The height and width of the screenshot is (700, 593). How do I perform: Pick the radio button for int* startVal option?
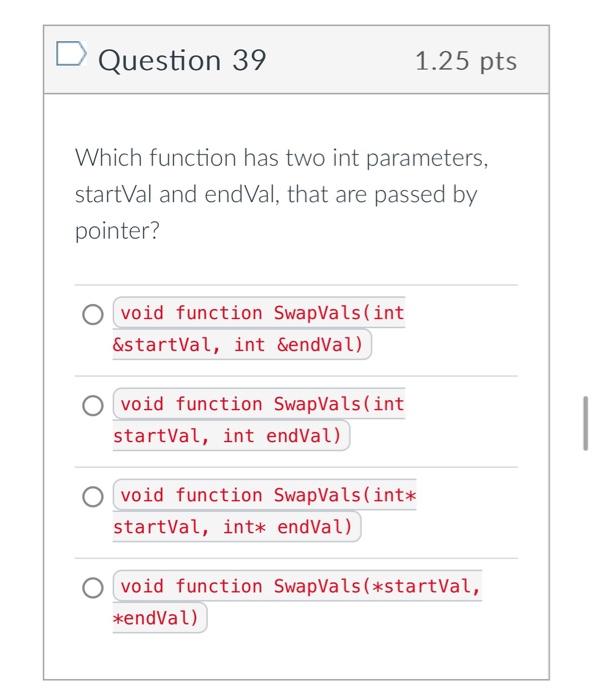(x=93, y=496)
